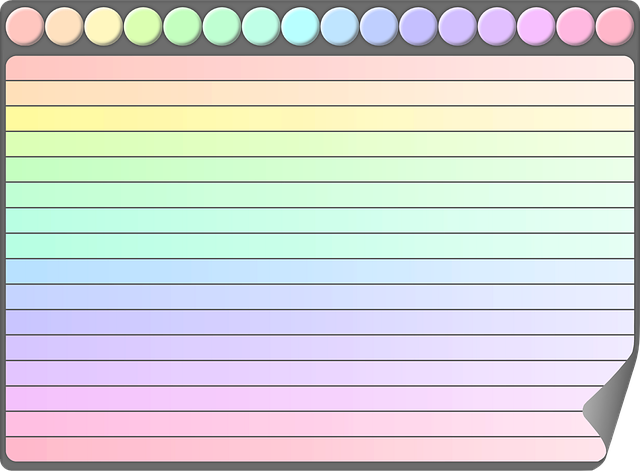Pick the peach orange circle swatch
The width and height of the screenshot is (640, 471).
pos(64,26)
